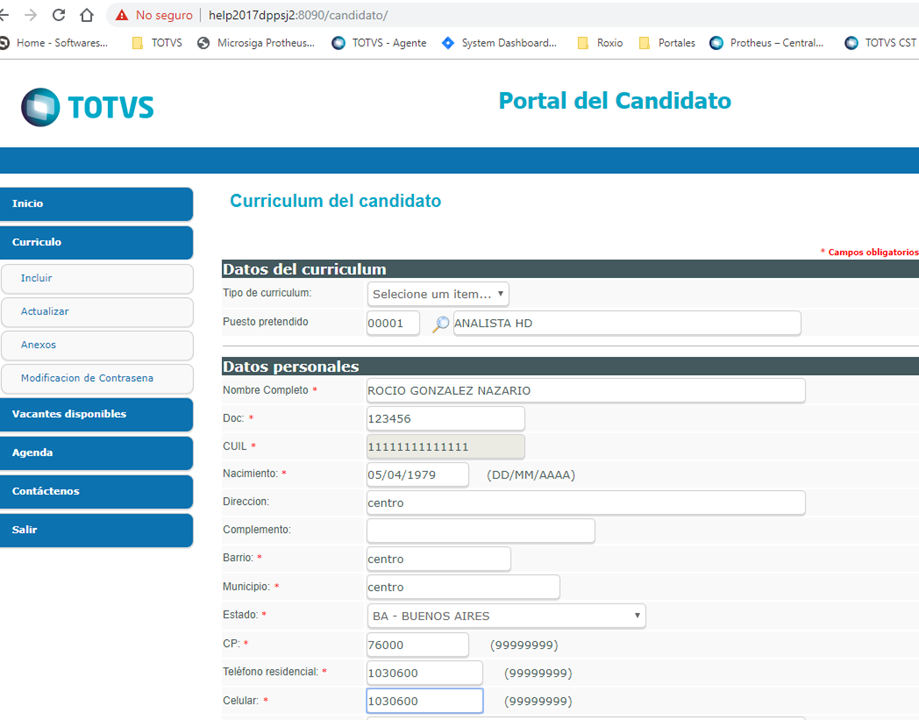
Task: Open TOTVS - Agente bookmark
Action: point(379,43)
